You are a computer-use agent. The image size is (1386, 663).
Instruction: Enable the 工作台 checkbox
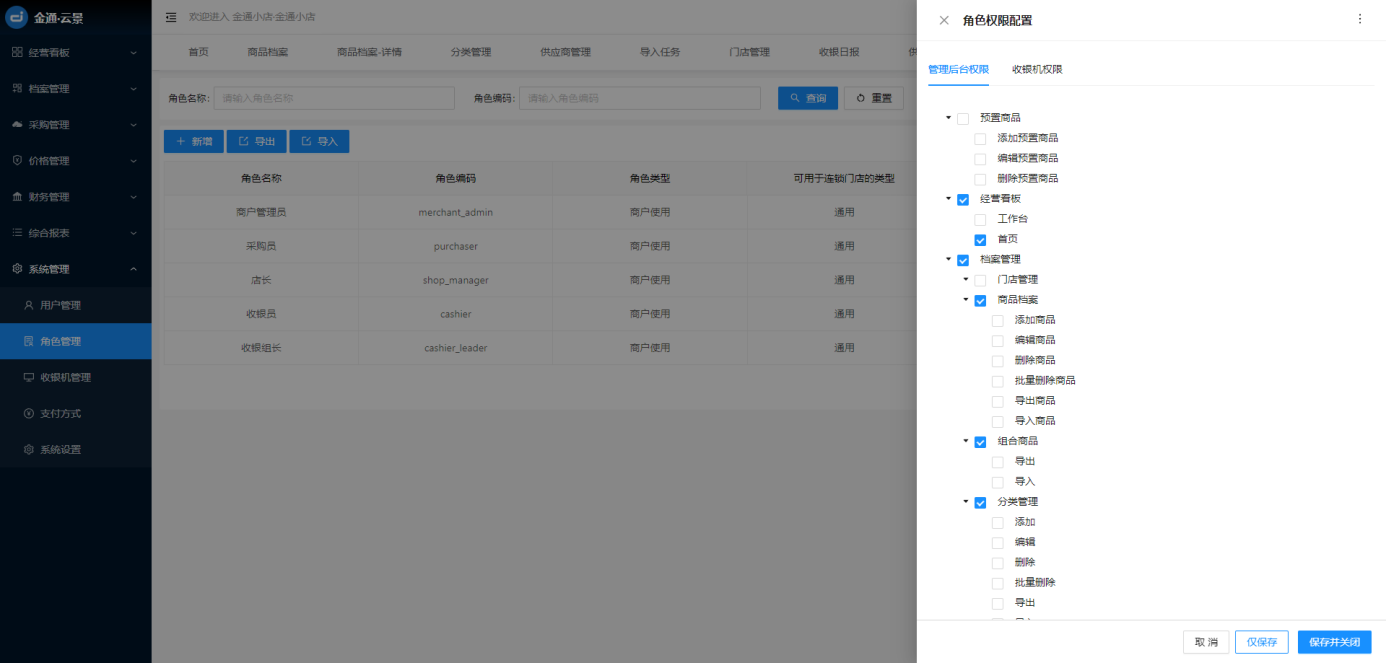tap(980, 219)
